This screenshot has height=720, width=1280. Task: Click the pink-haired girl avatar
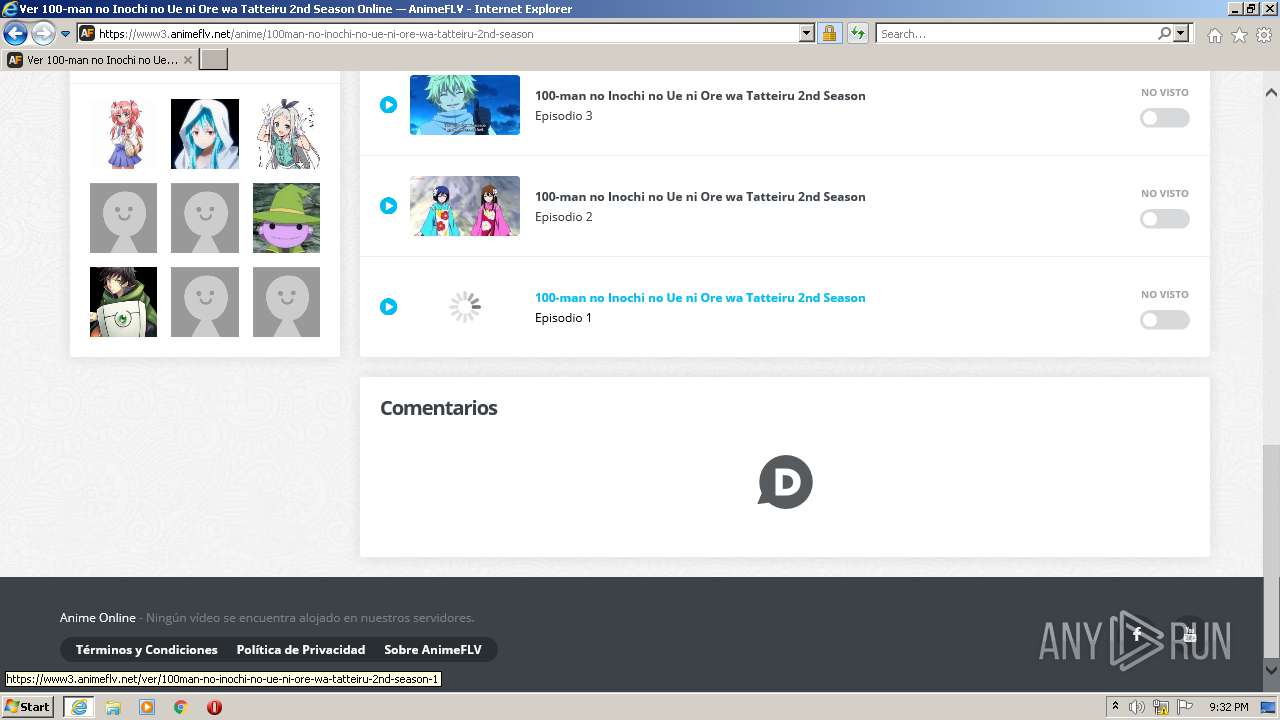[x=123, y=134]
